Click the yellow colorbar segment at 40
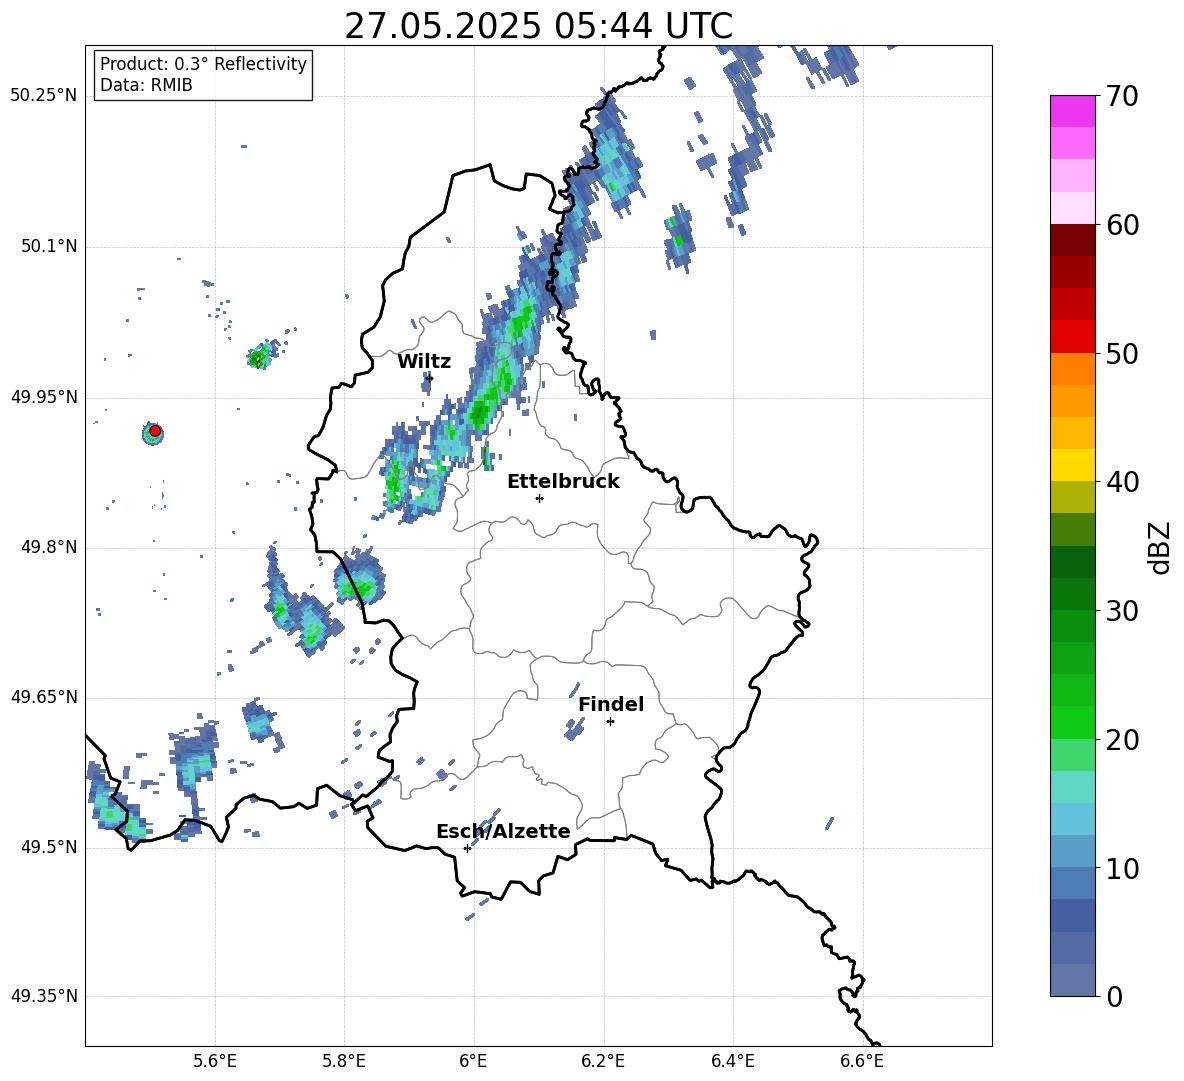 tap(1072, 465)
